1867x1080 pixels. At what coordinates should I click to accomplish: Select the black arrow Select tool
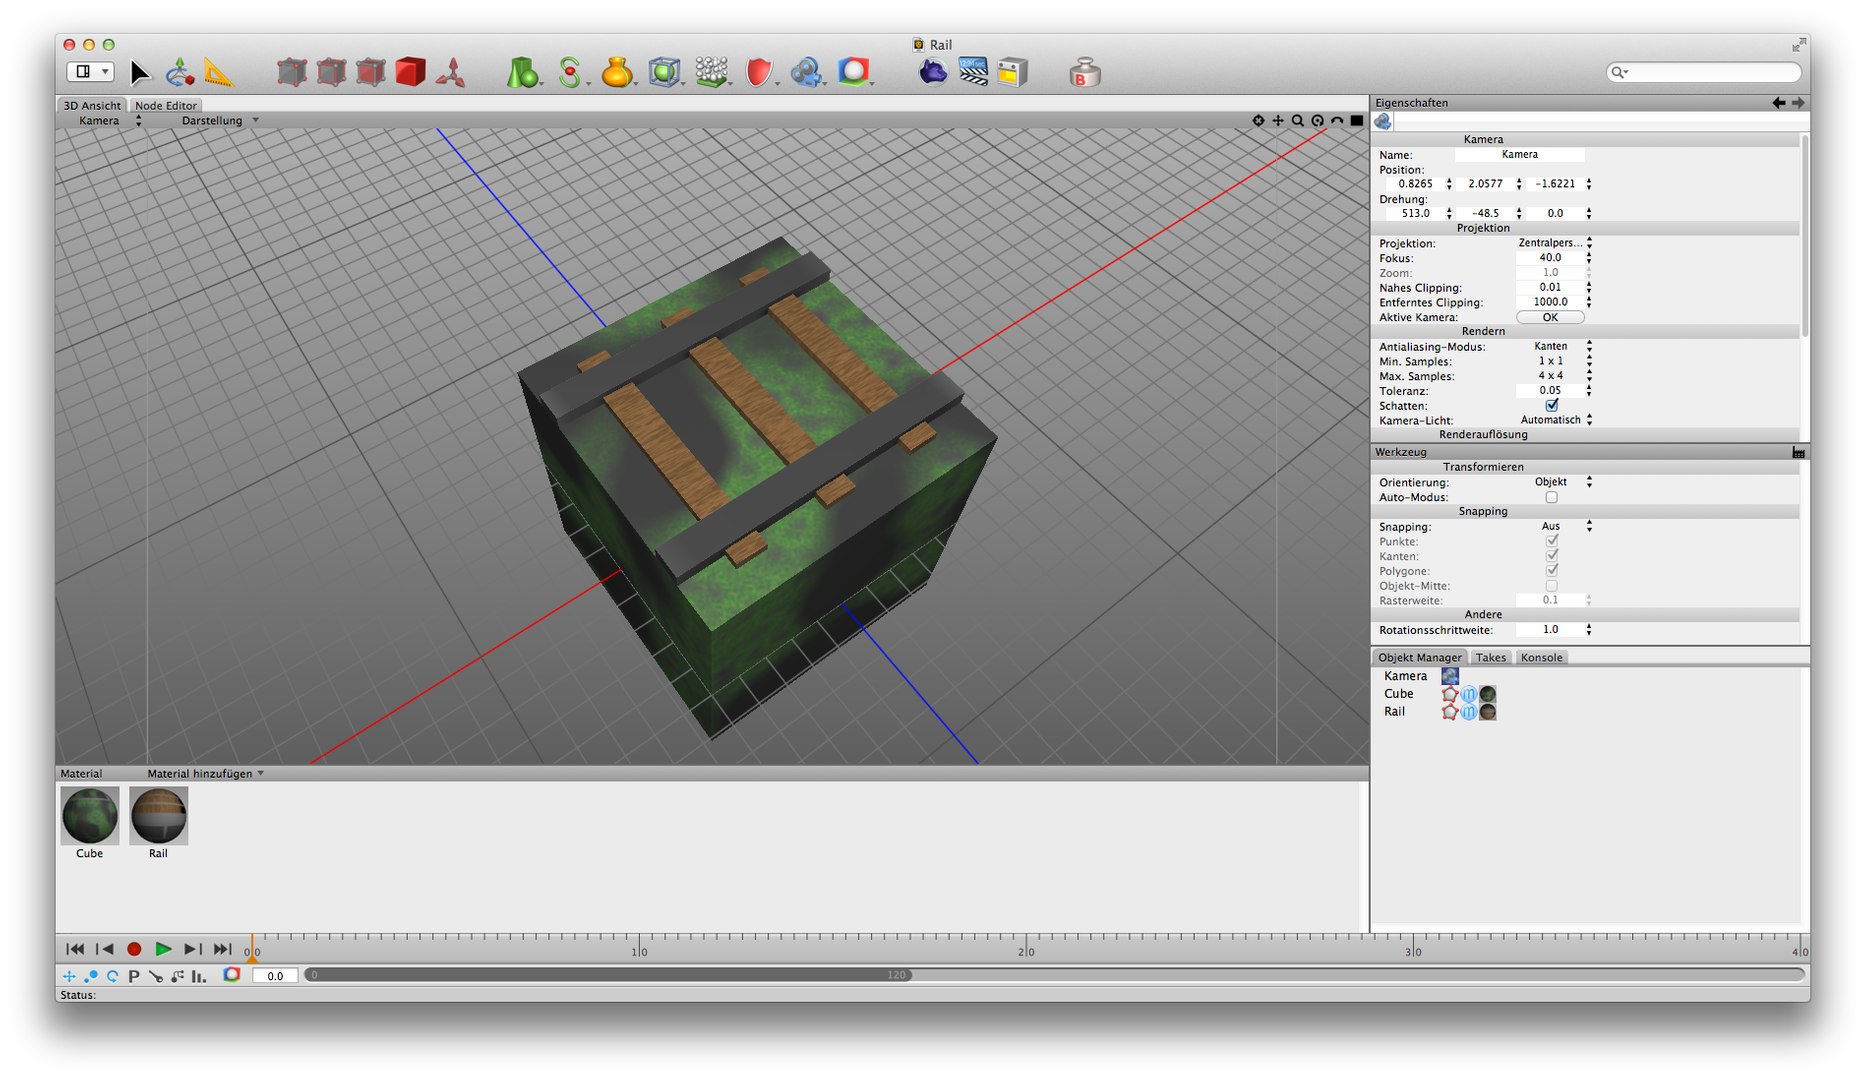point(139,73)
